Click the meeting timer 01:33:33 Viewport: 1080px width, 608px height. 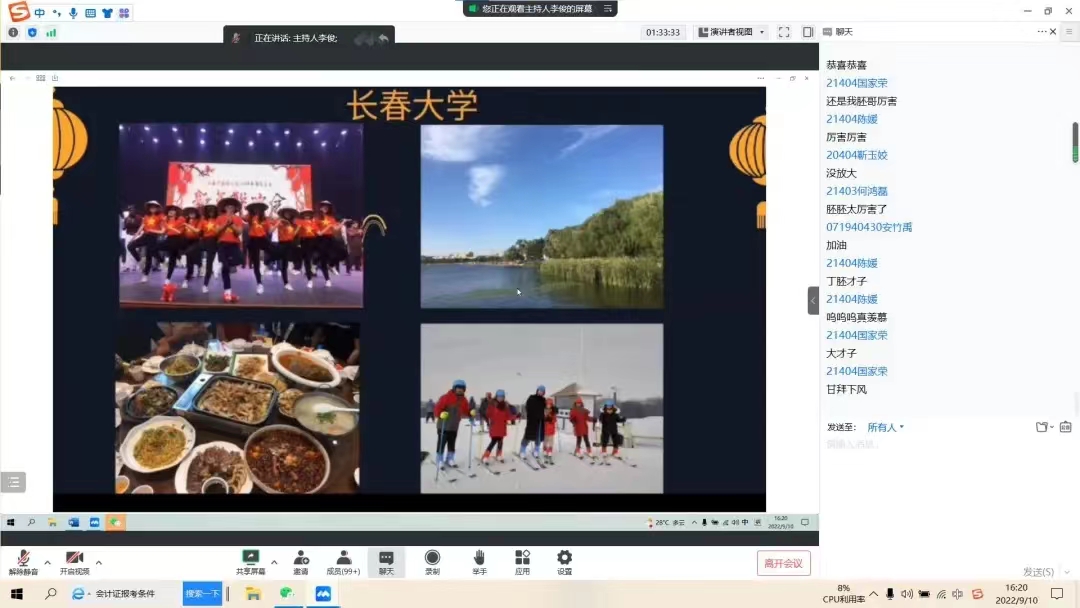[663, 32]
